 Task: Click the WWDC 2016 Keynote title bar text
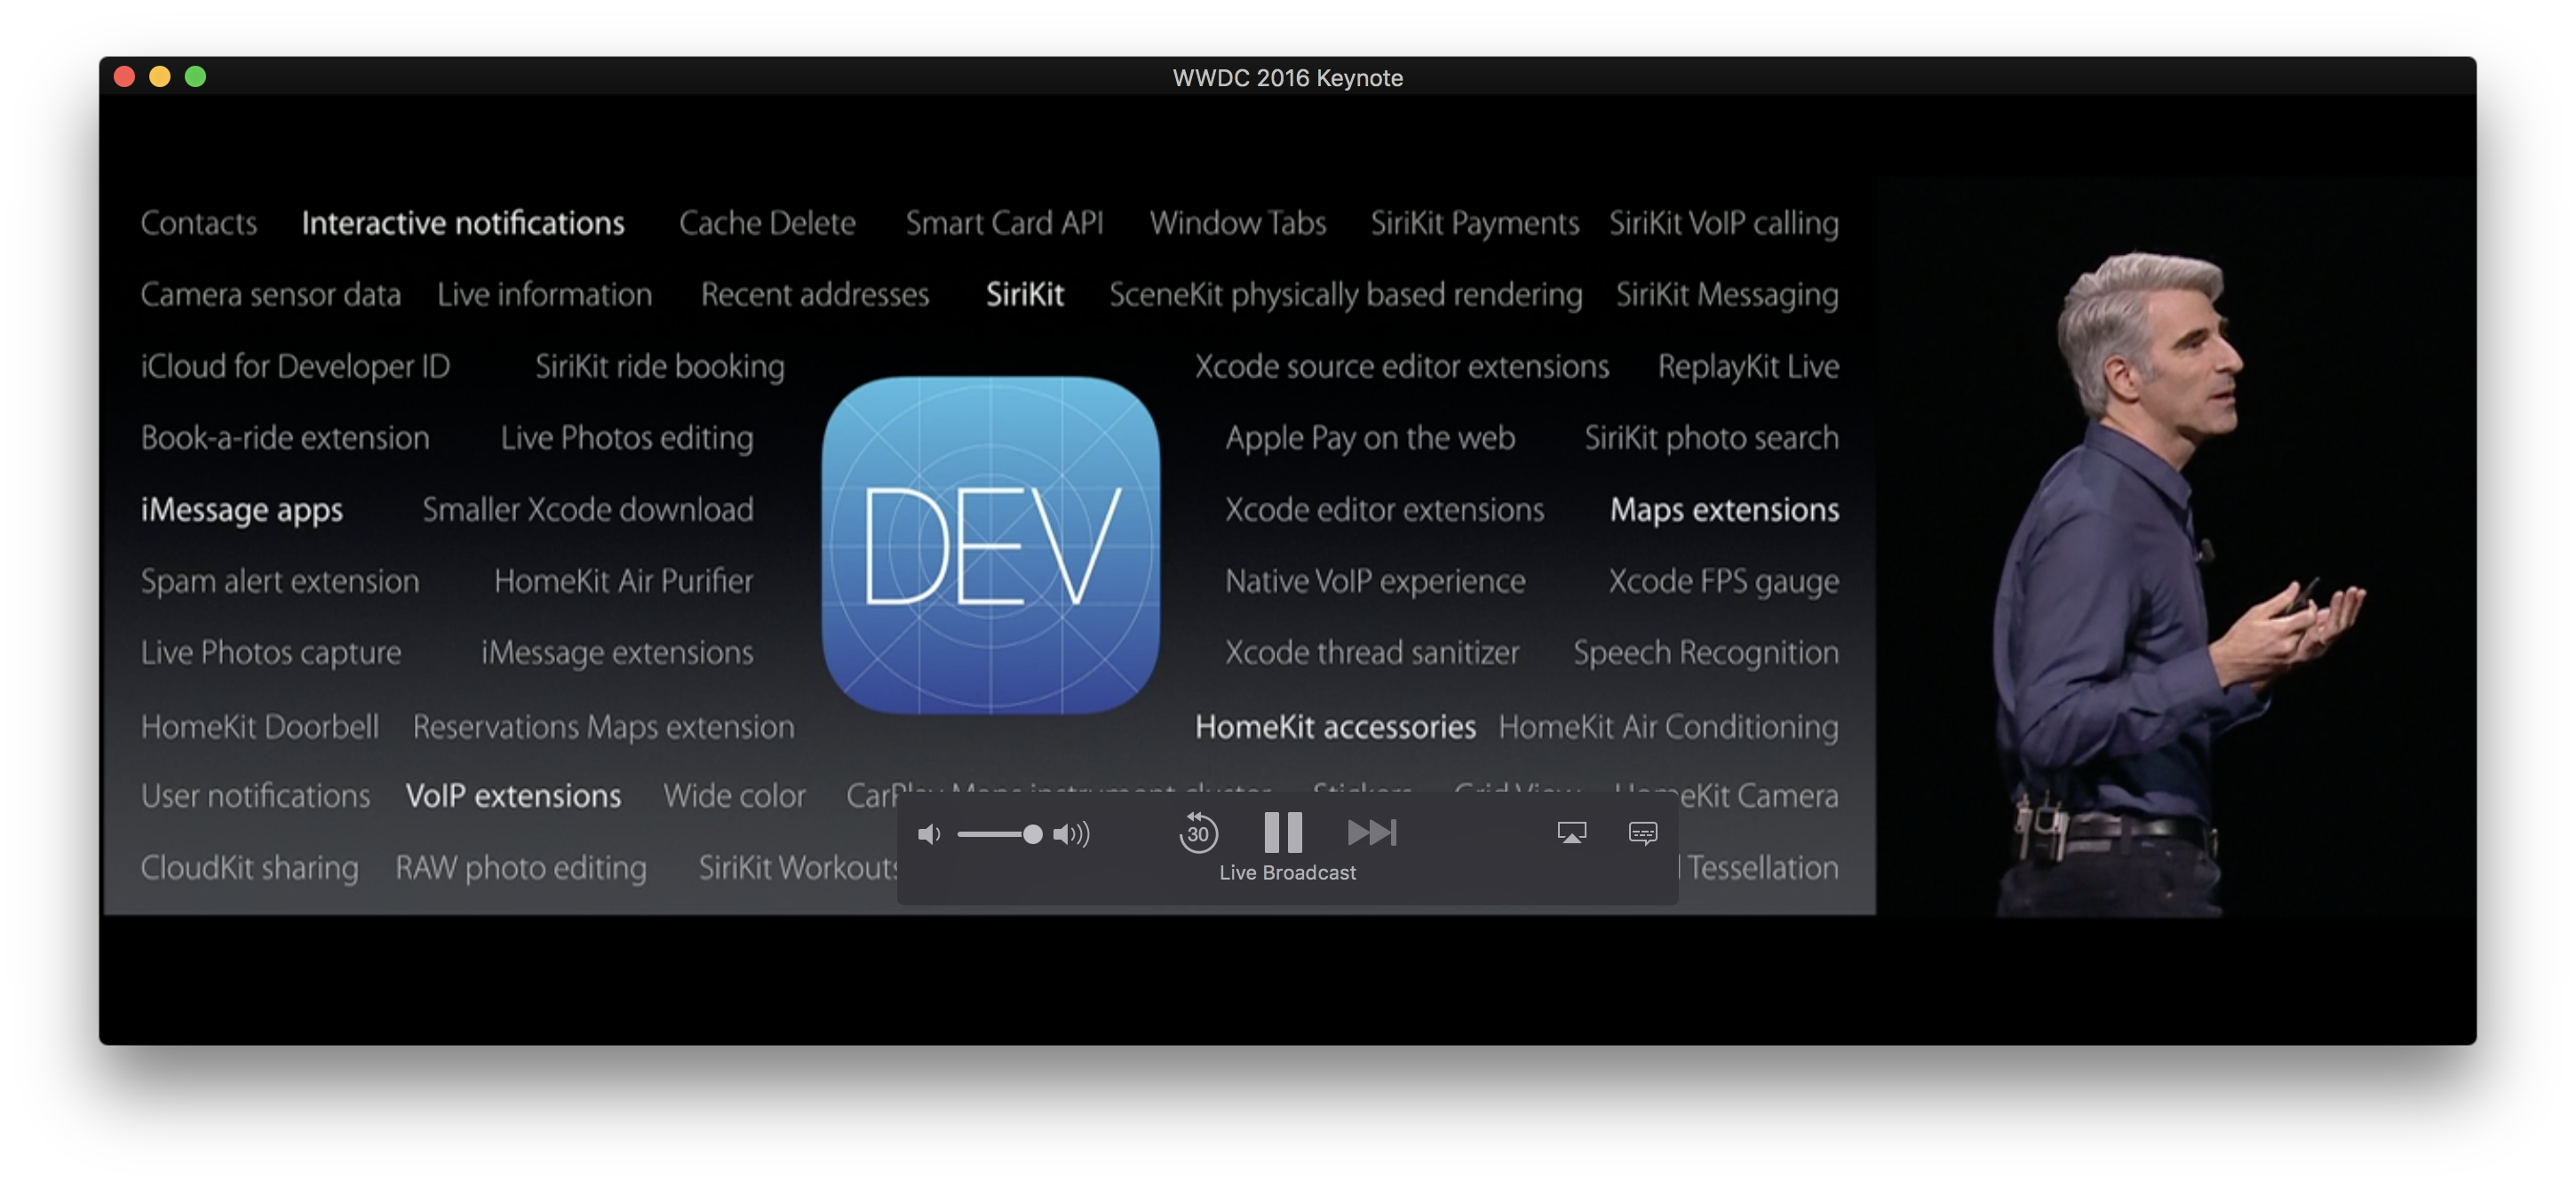(1287, 77)
